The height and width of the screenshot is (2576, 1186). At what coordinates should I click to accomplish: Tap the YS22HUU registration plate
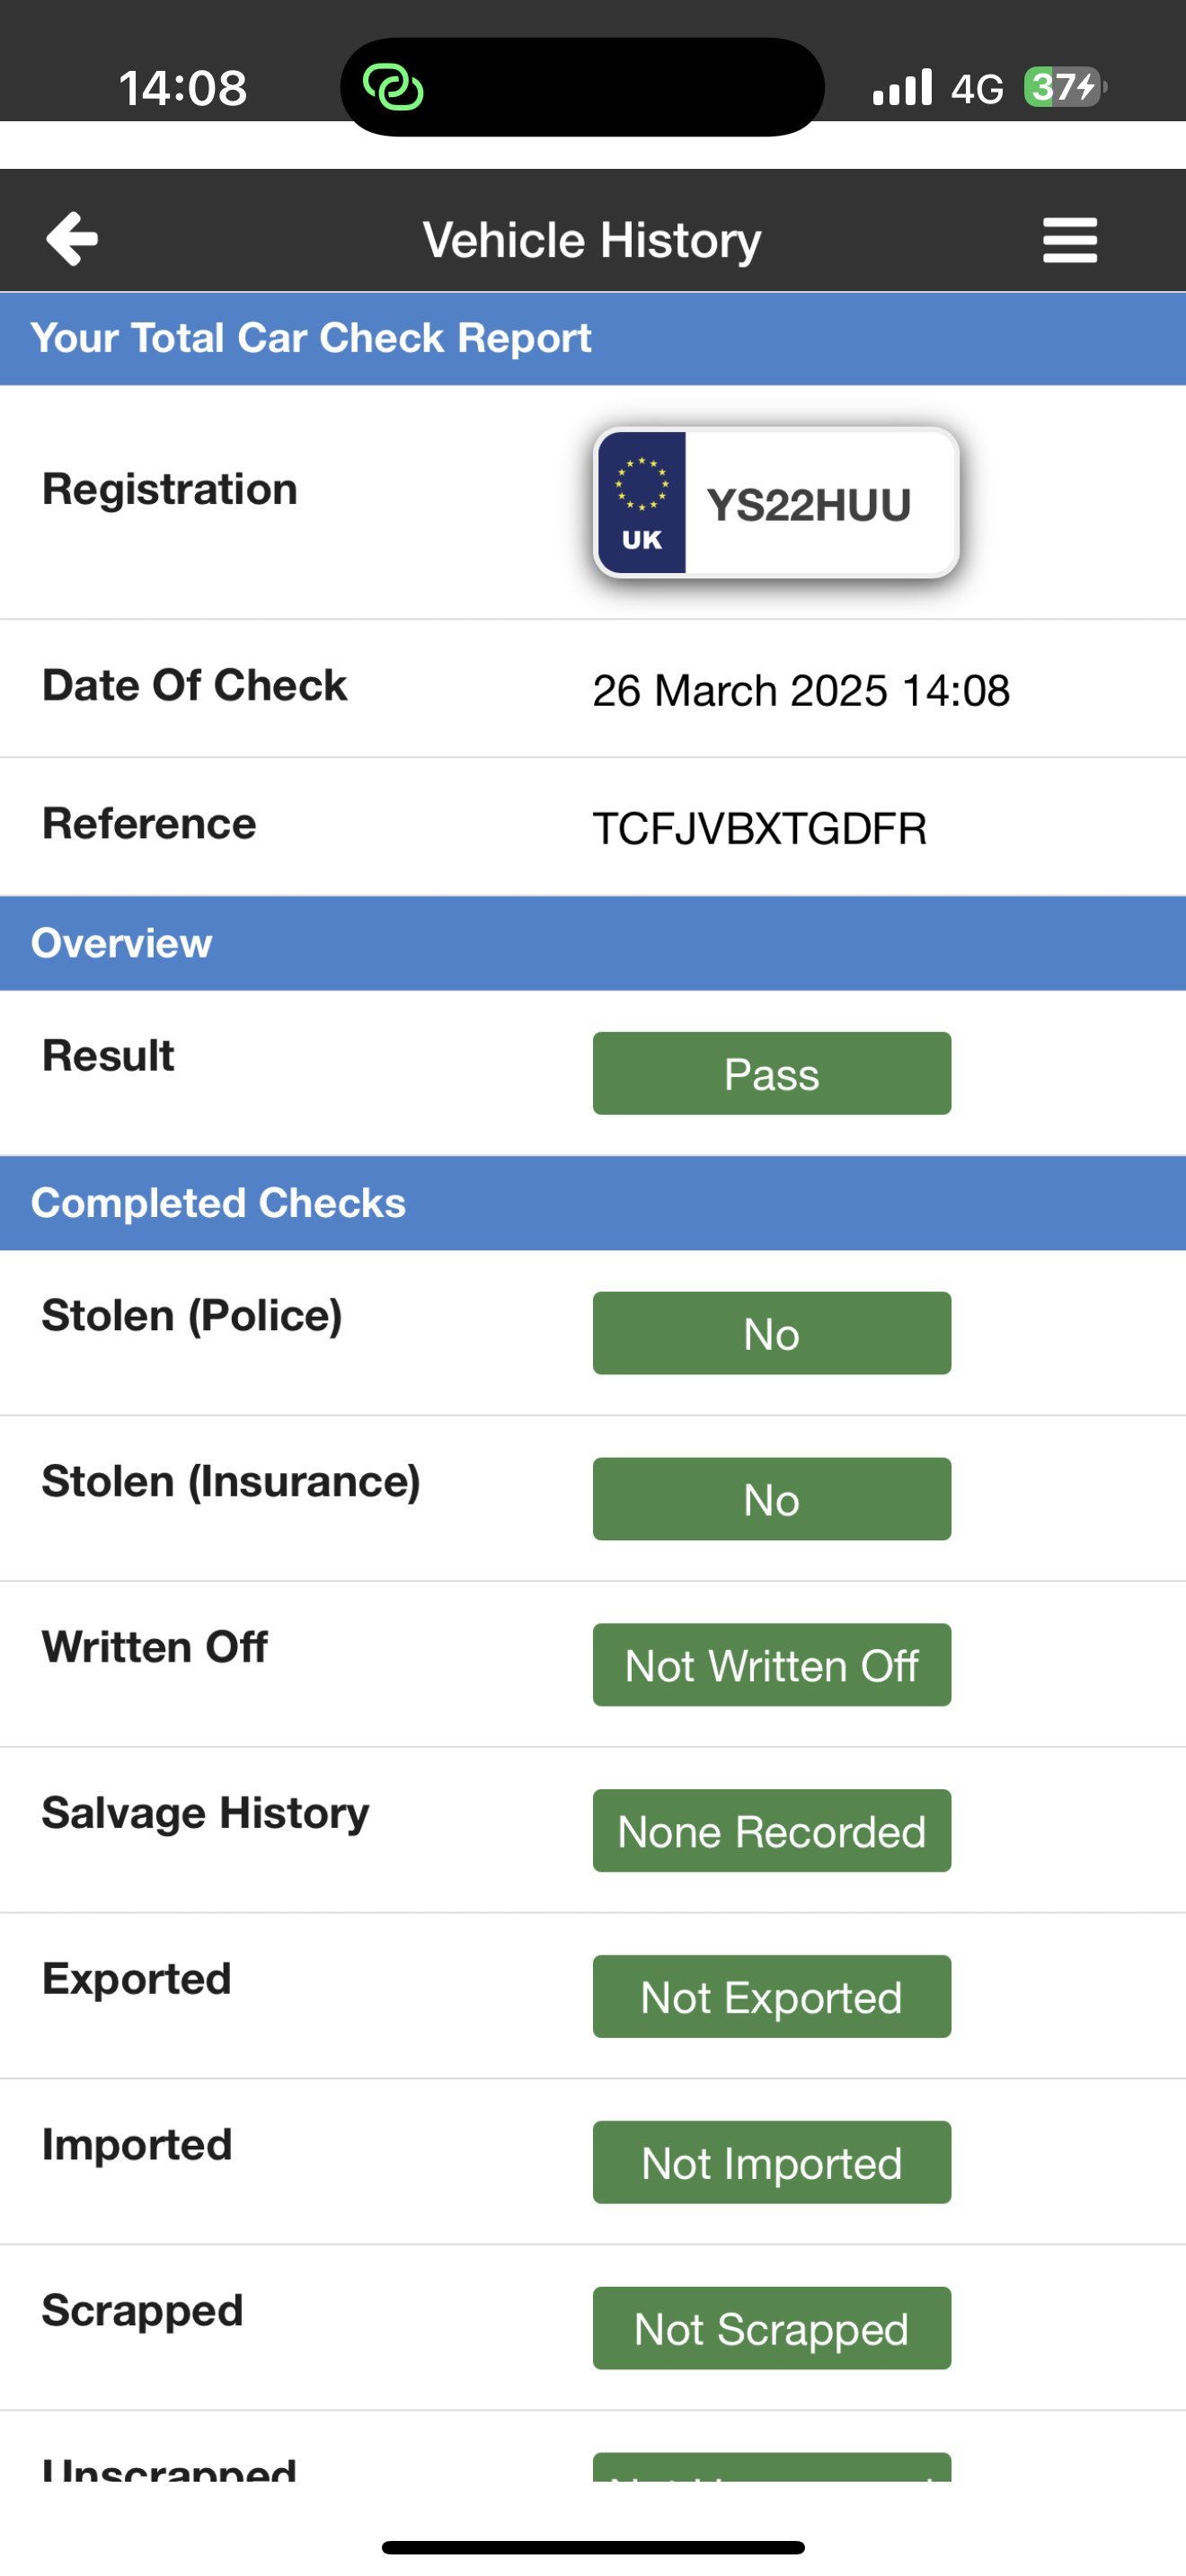click(777, 502)
